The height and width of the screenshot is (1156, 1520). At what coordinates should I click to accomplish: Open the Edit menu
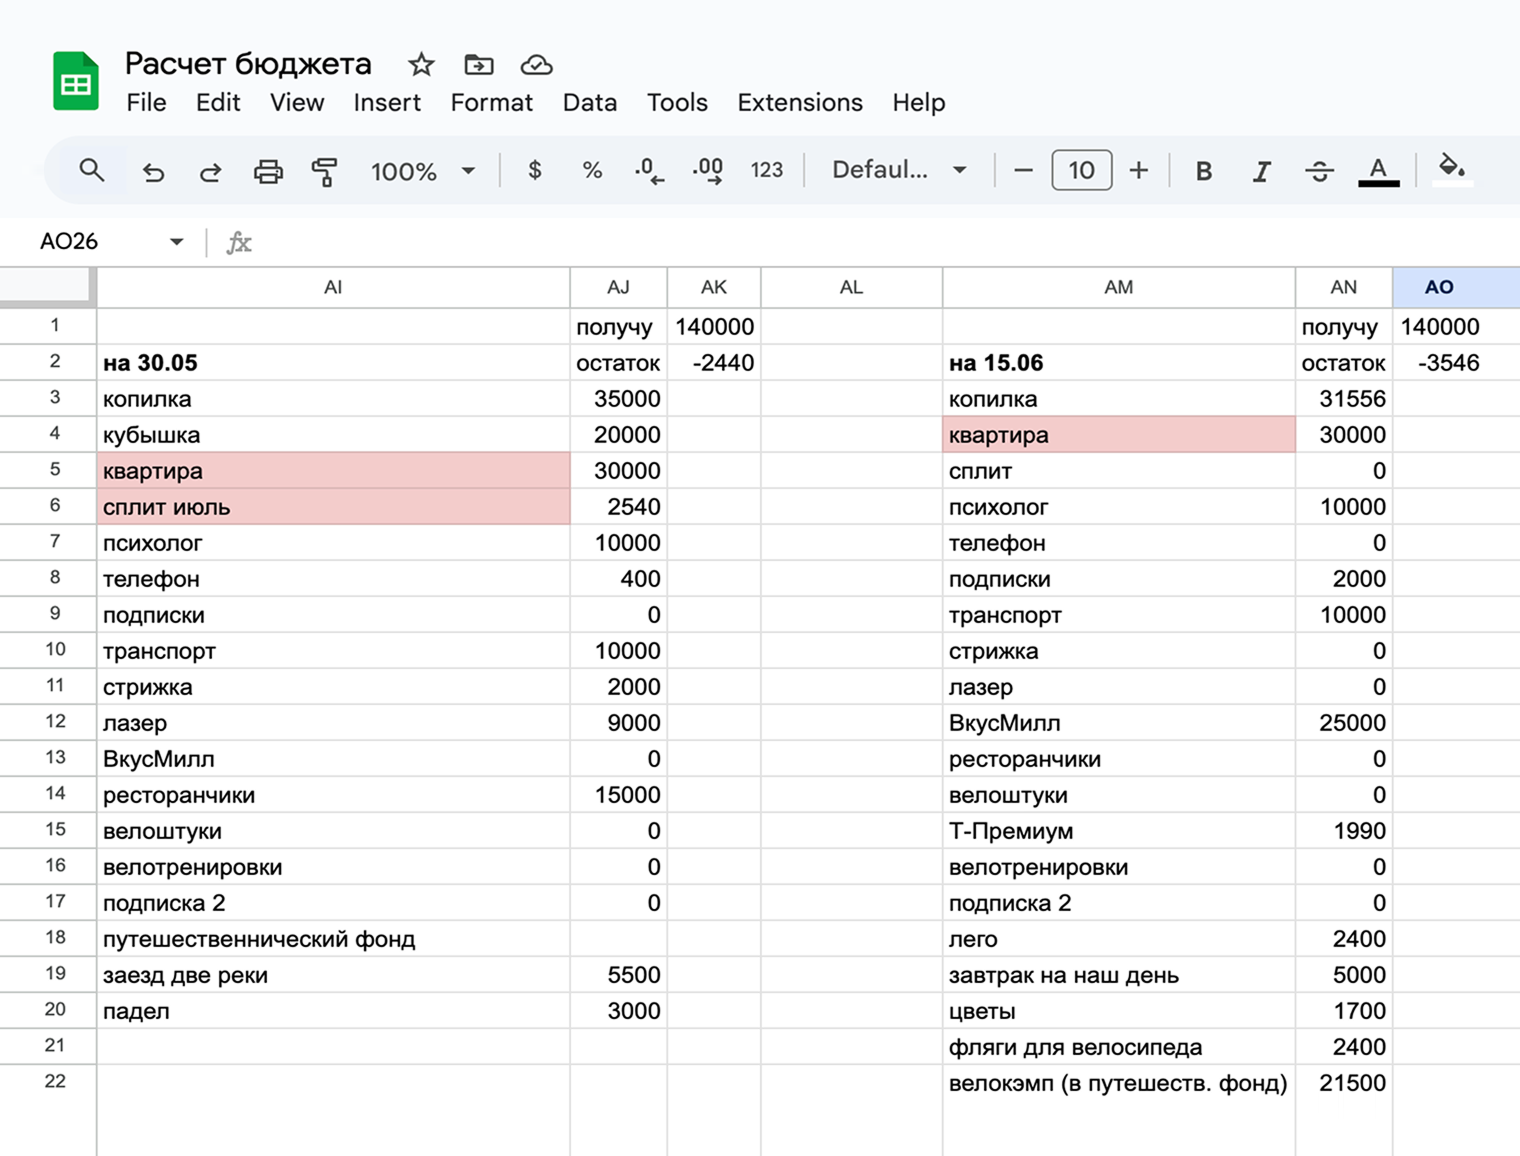click(x=218, y=103)
